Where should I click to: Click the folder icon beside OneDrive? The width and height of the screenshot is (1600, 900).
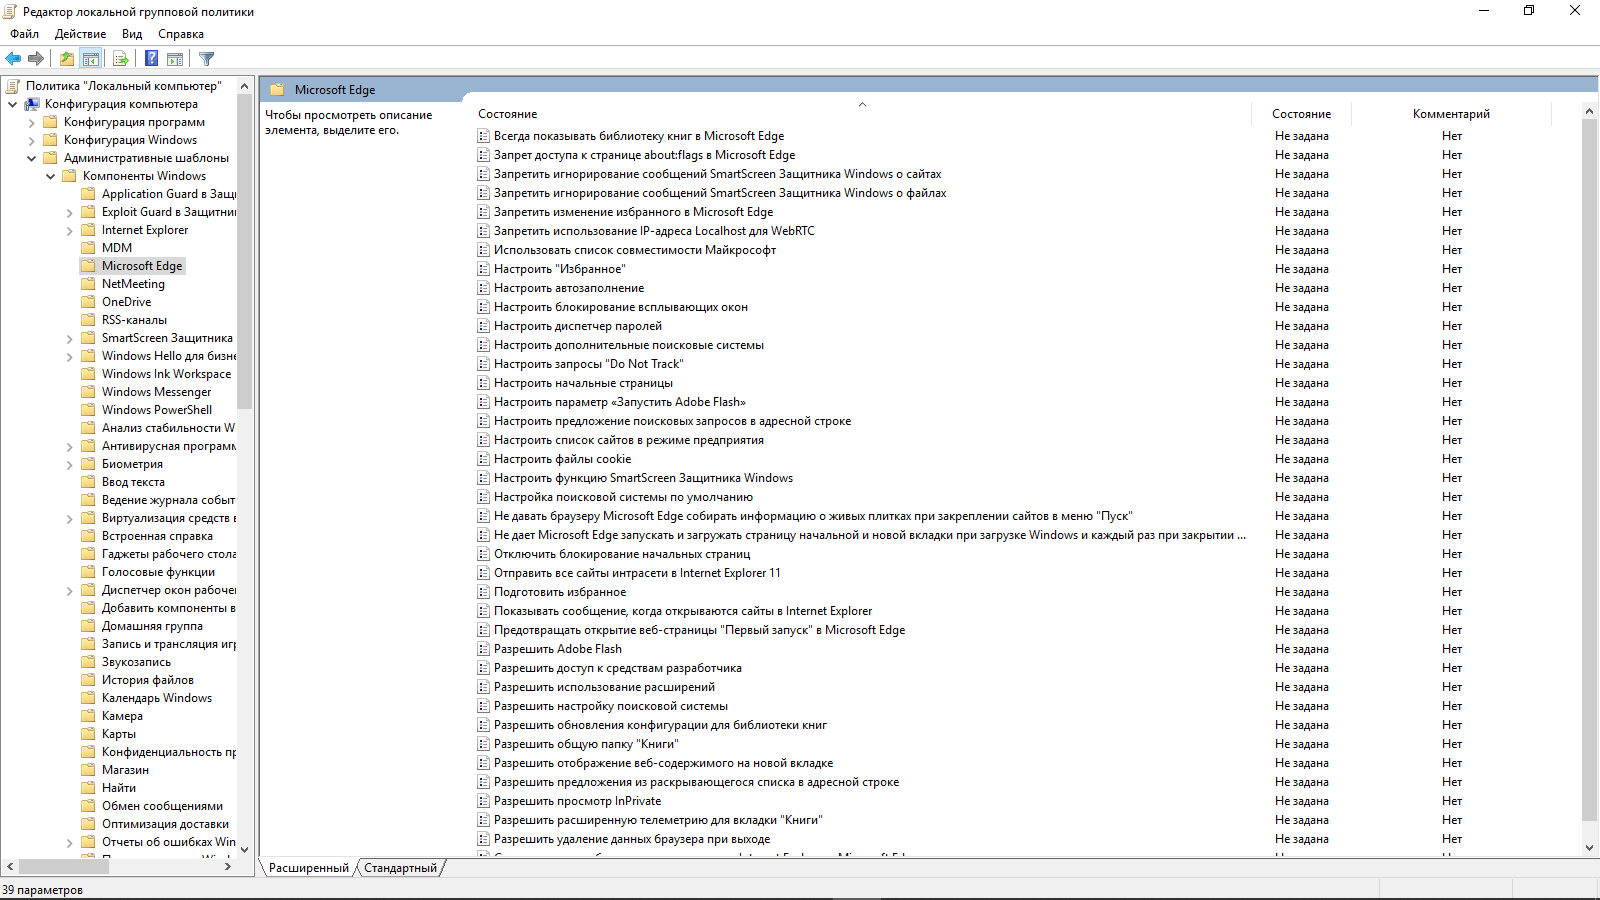(x=89, y=302)
